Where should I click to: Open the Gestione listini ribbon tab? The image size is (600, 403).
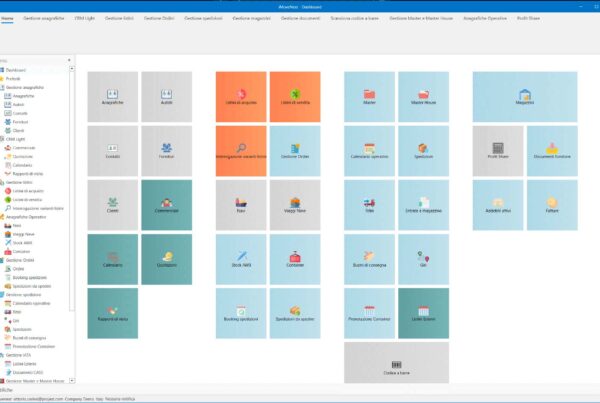[x=119, y=18]
